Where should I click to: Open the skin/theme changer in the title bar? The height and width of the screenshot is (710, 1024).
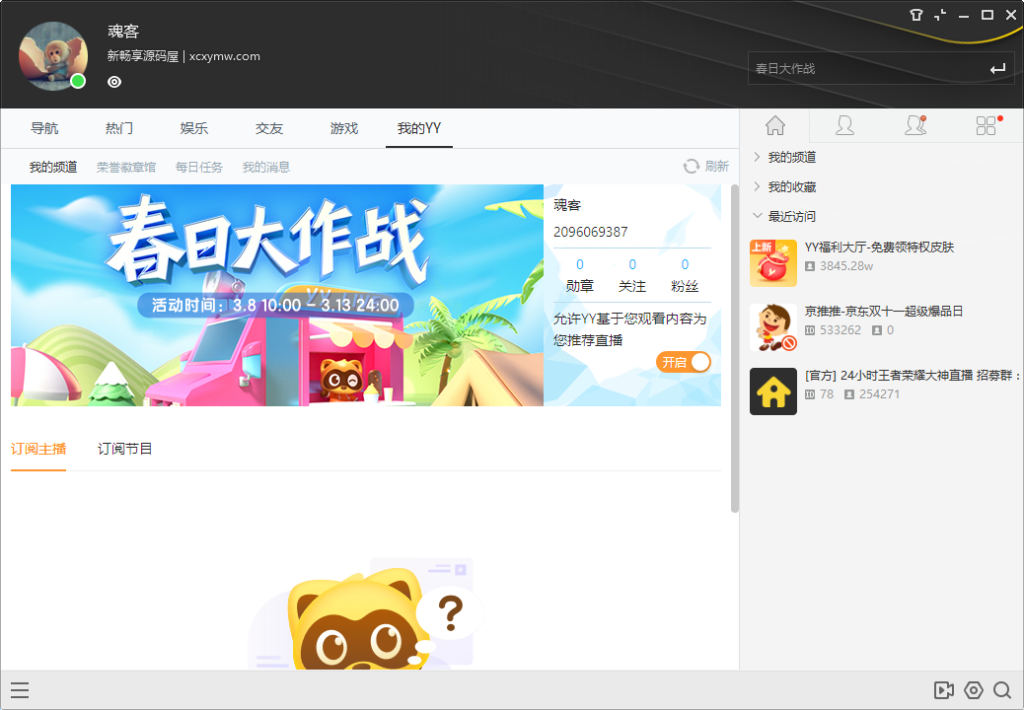tap(916, 15)
